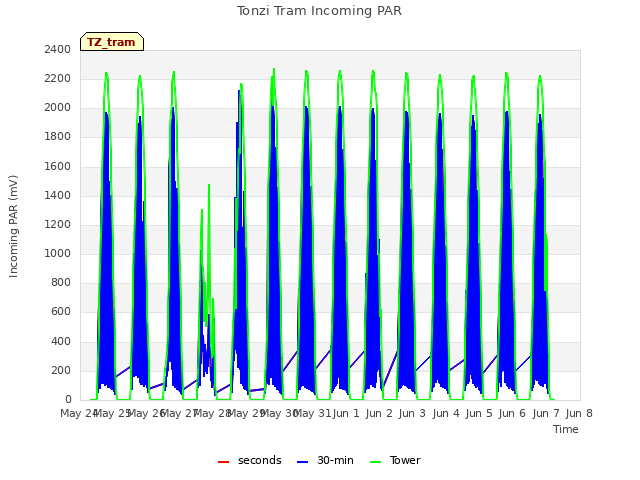
Task: Click the Jun 8 x-axis date label
Action: [x=579, y=413]
